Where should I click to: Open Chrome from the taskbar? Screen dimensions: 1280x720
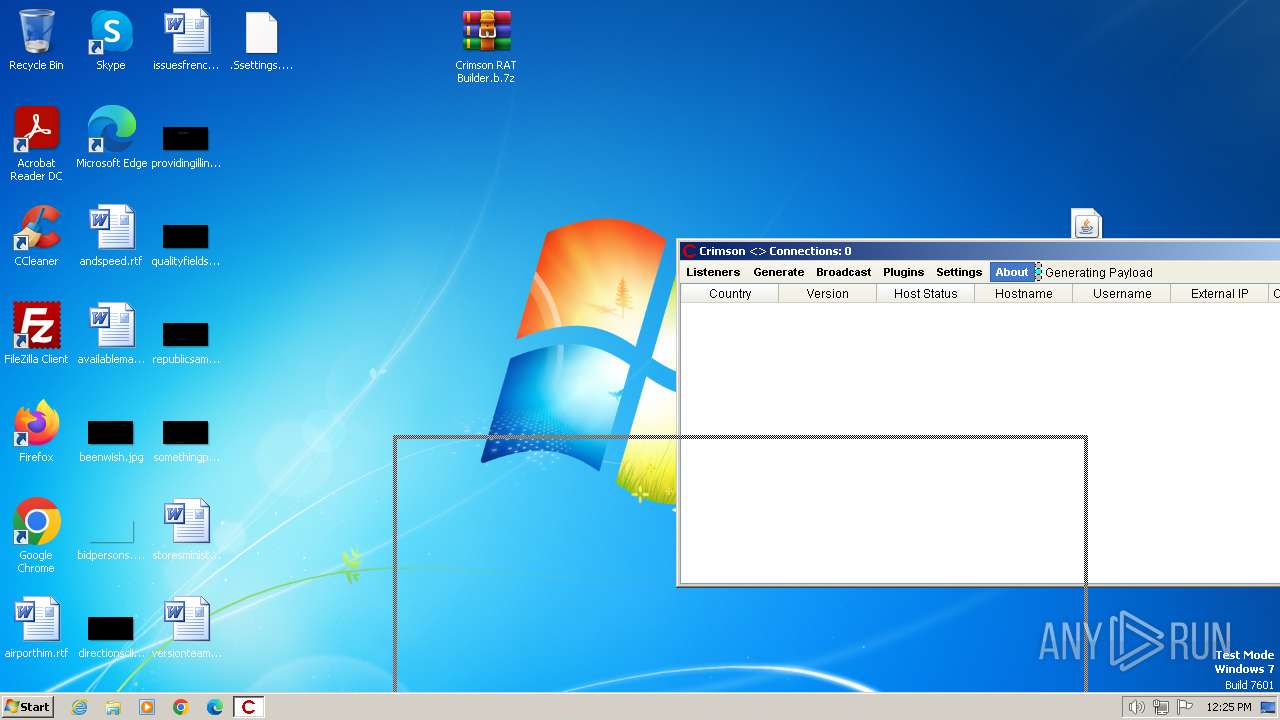click(181, 707)
